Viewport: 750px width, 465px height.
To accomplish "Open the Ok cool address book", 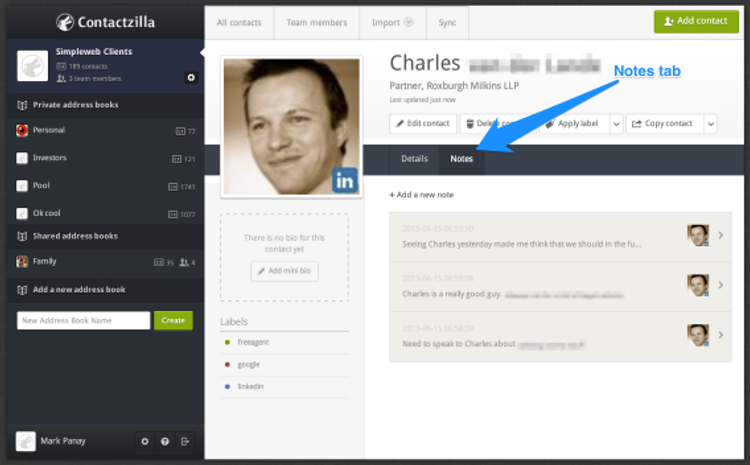I will click(105, 213).
